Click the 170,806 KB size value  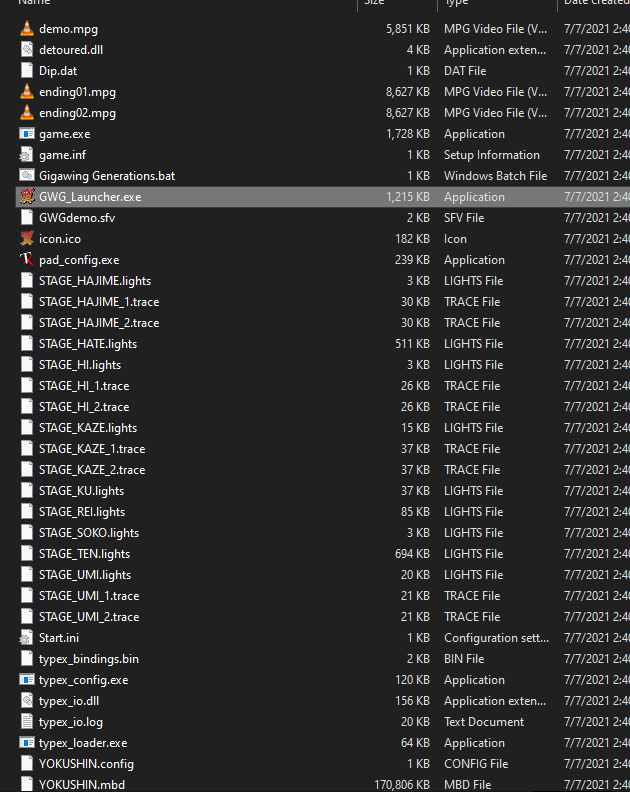402,784
